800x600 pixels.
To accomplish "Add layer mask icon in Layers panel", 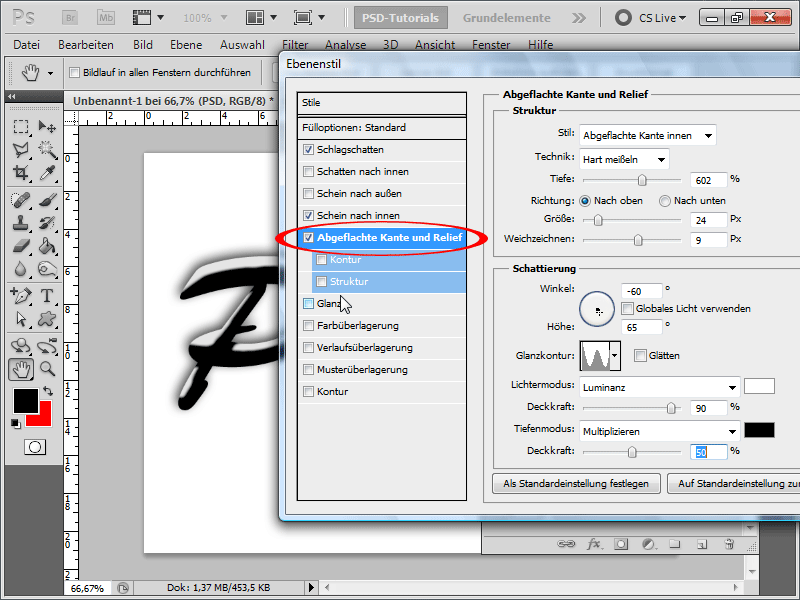I will point(621,544).
